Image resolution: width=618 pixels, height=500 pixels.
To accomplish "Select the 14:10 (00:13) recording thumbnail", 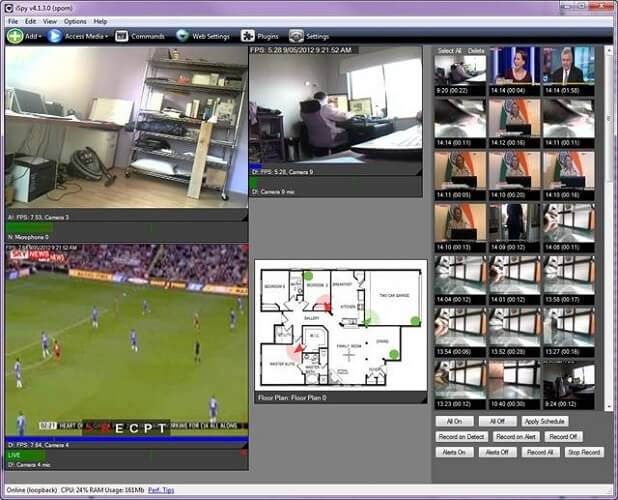I will click(x=460, y=228).
